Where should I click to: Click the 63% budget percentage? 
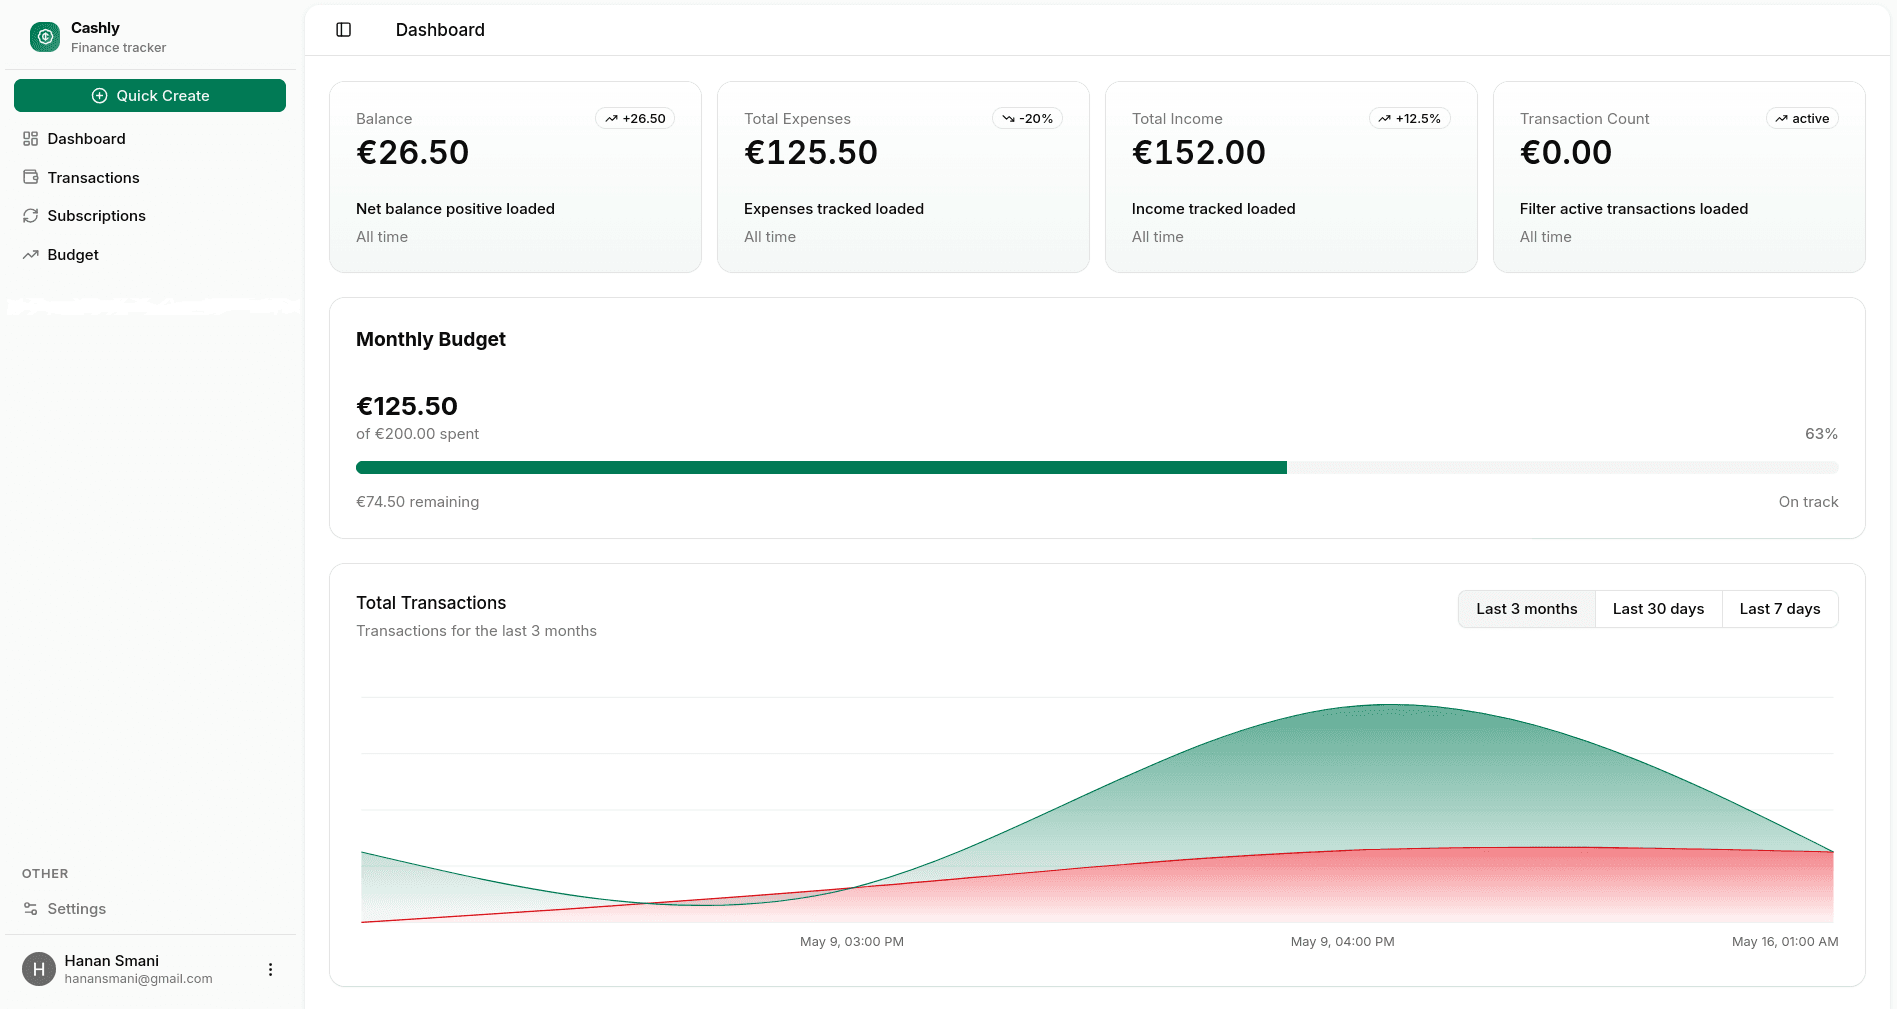[x=1821, y=434]
